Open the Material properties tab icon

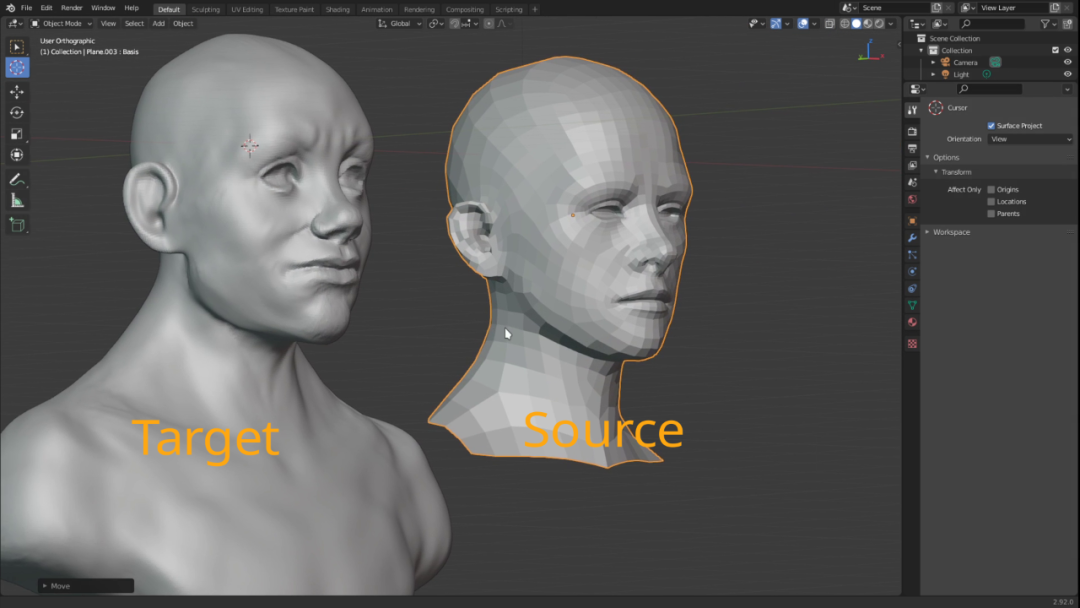(x=912, y=322)
